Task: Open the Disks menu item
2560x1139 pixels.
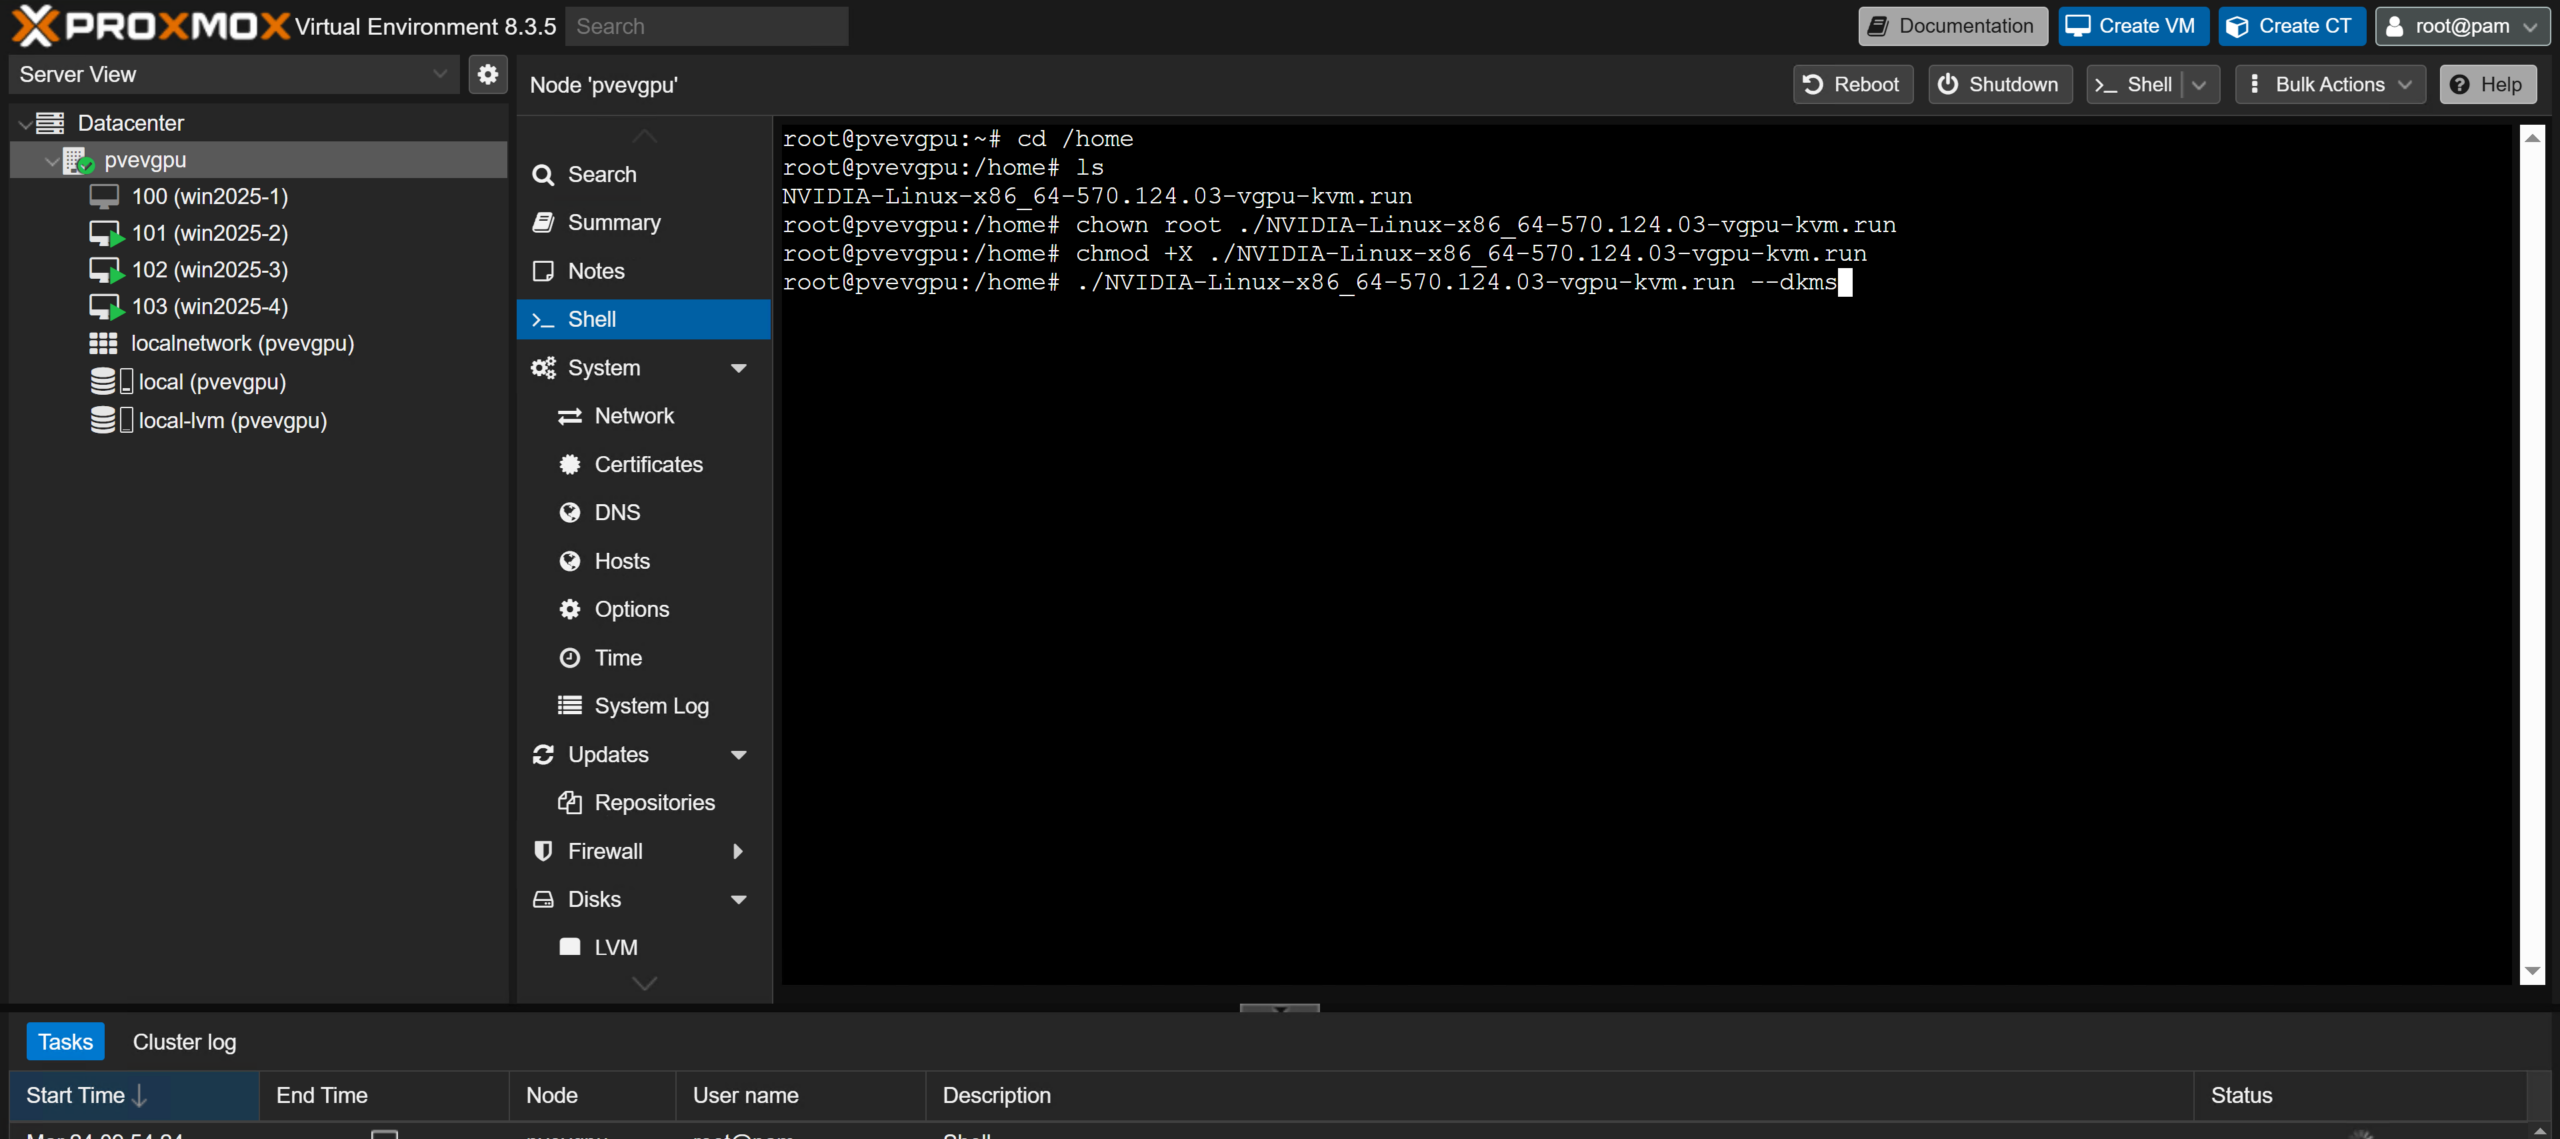Action: point(643,900)
